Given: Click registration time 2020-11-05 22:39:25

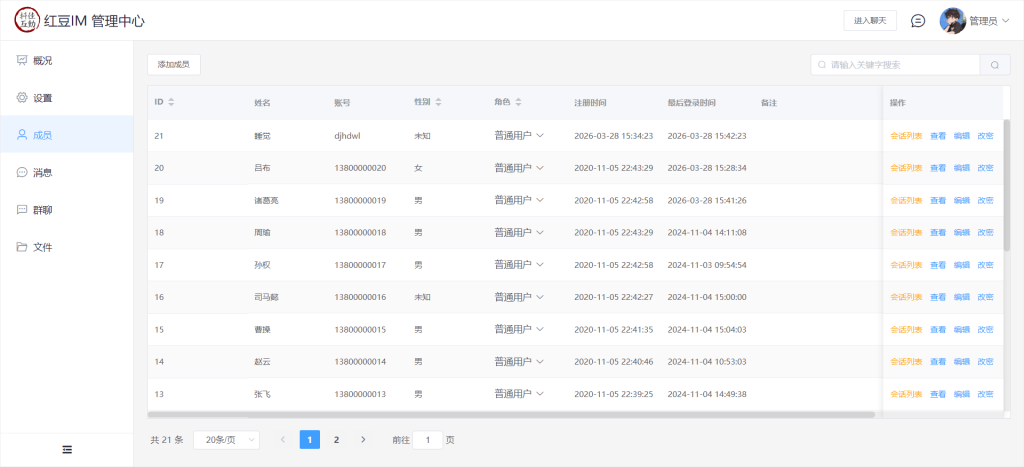Looking at the screenshot, I should pos(614,395).
